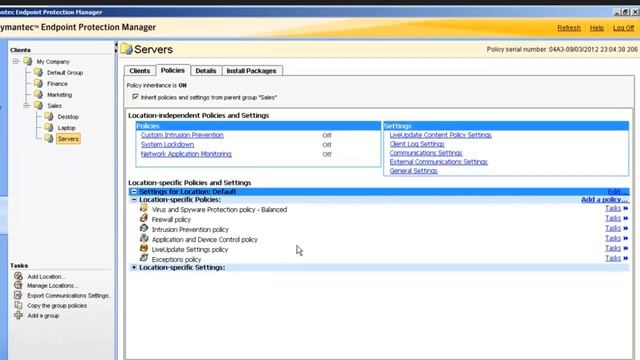640x360 pixels.
Task: Open External Communications Settings link
Action: [x=438, y=162]
